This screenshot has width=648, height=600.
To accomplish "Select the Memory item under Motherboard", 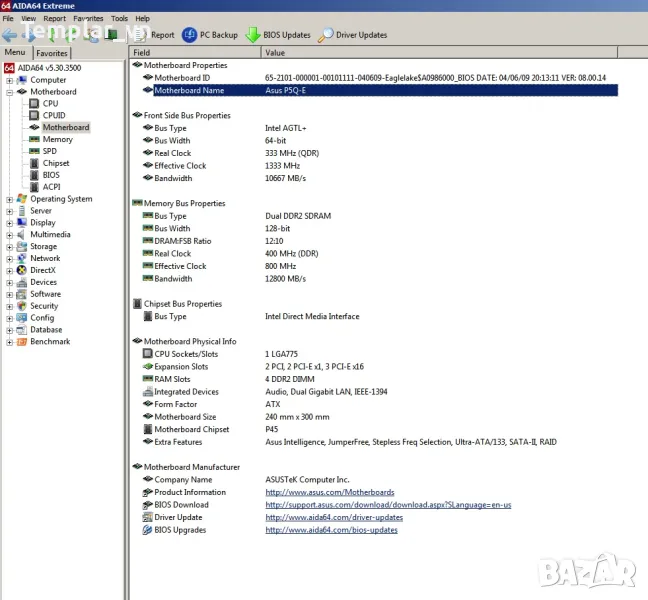I will 57,139.
